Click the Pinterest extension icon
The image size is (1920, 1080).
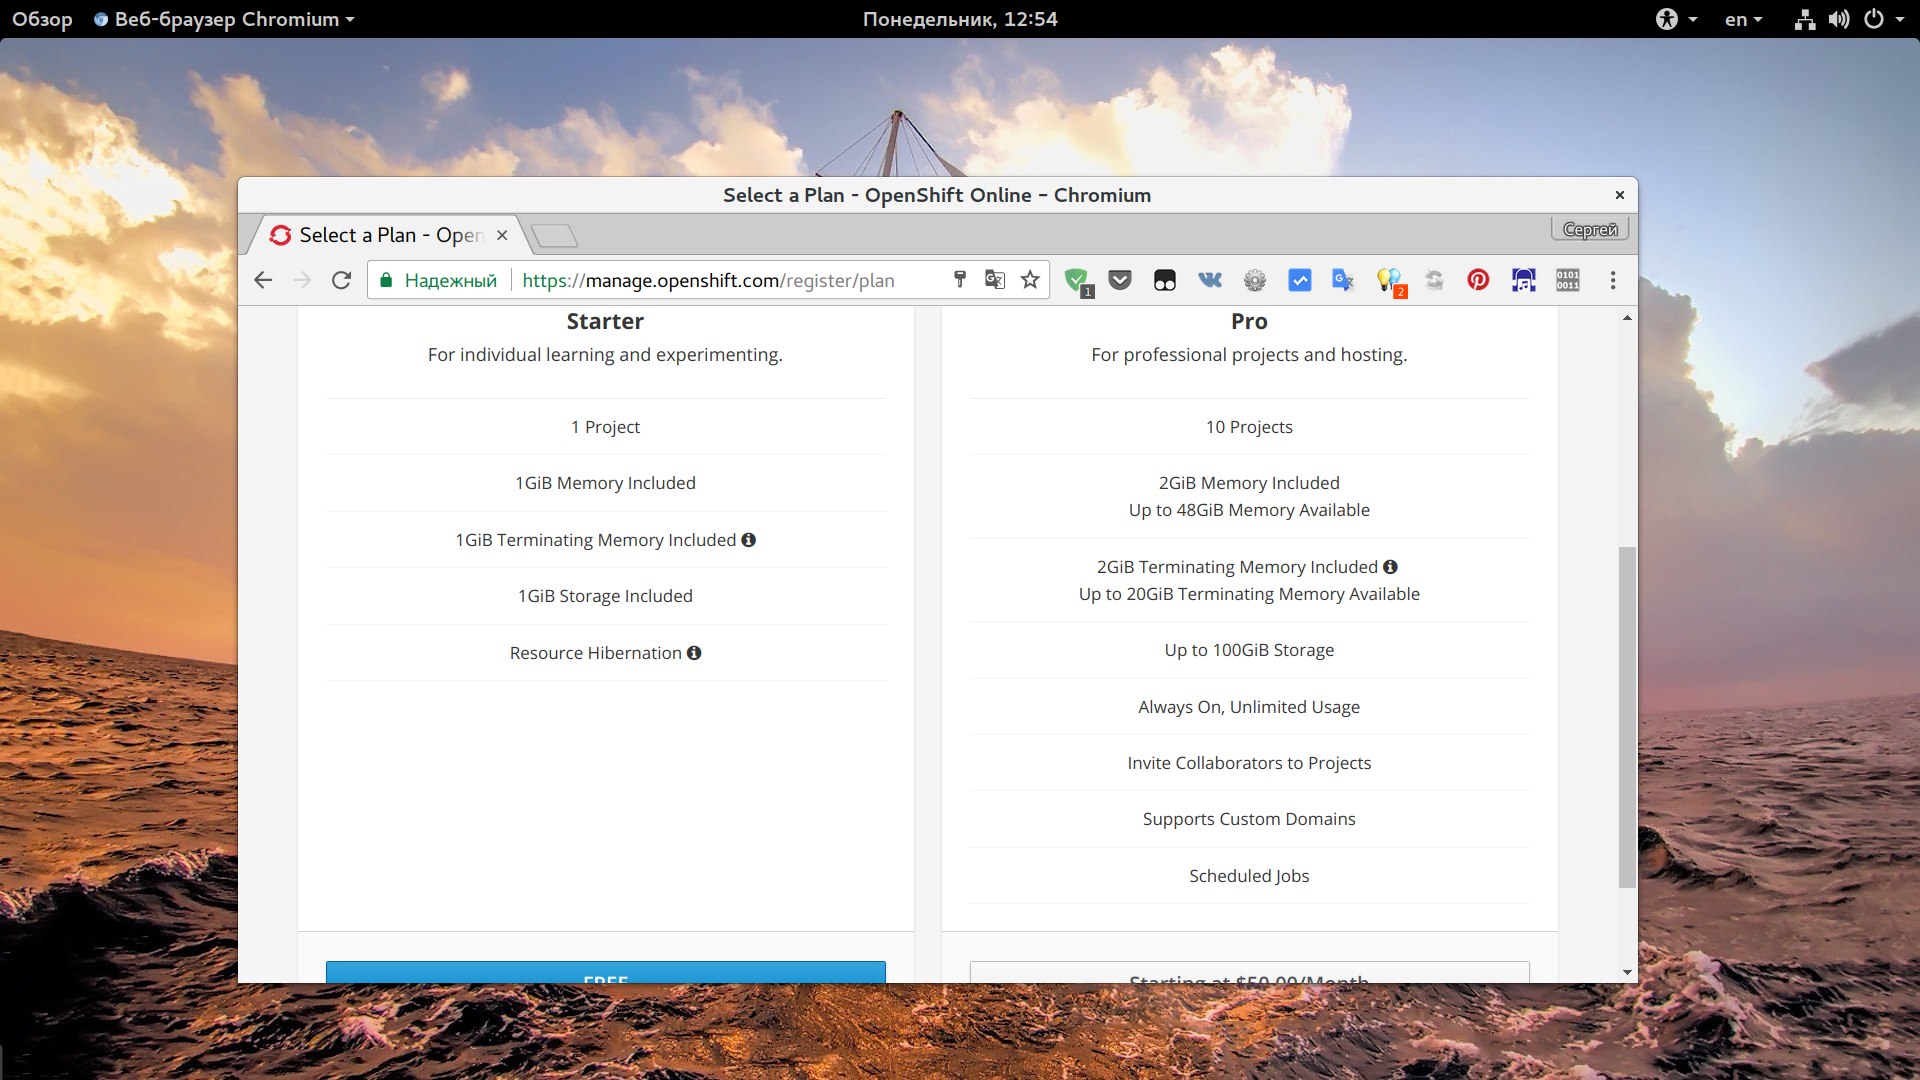coord(1478,280)
